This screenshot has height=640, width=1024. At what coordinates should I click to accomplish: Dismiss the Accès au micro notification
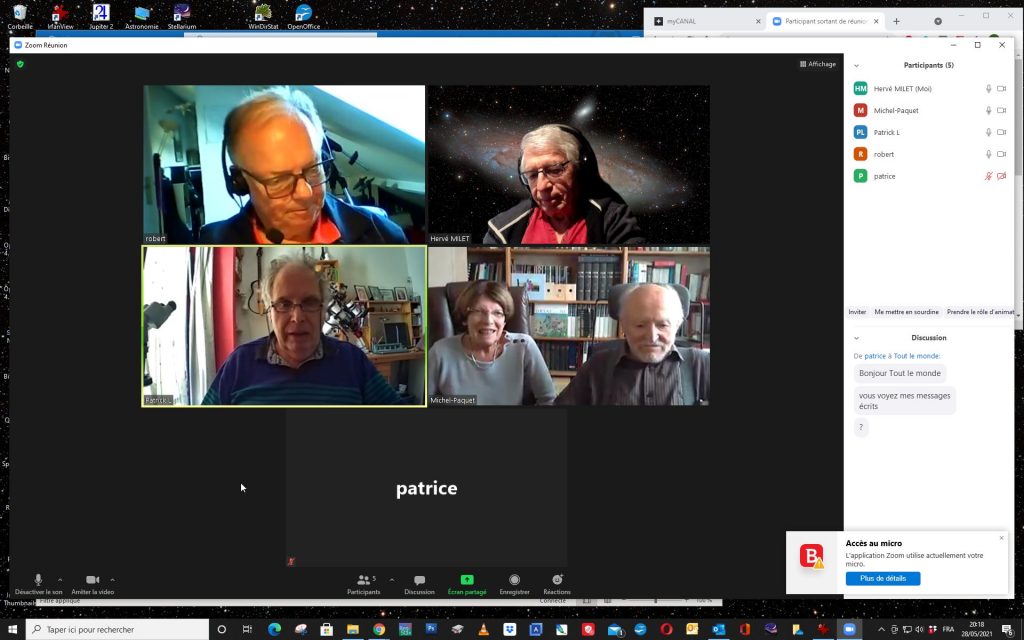coord(1002,538)
